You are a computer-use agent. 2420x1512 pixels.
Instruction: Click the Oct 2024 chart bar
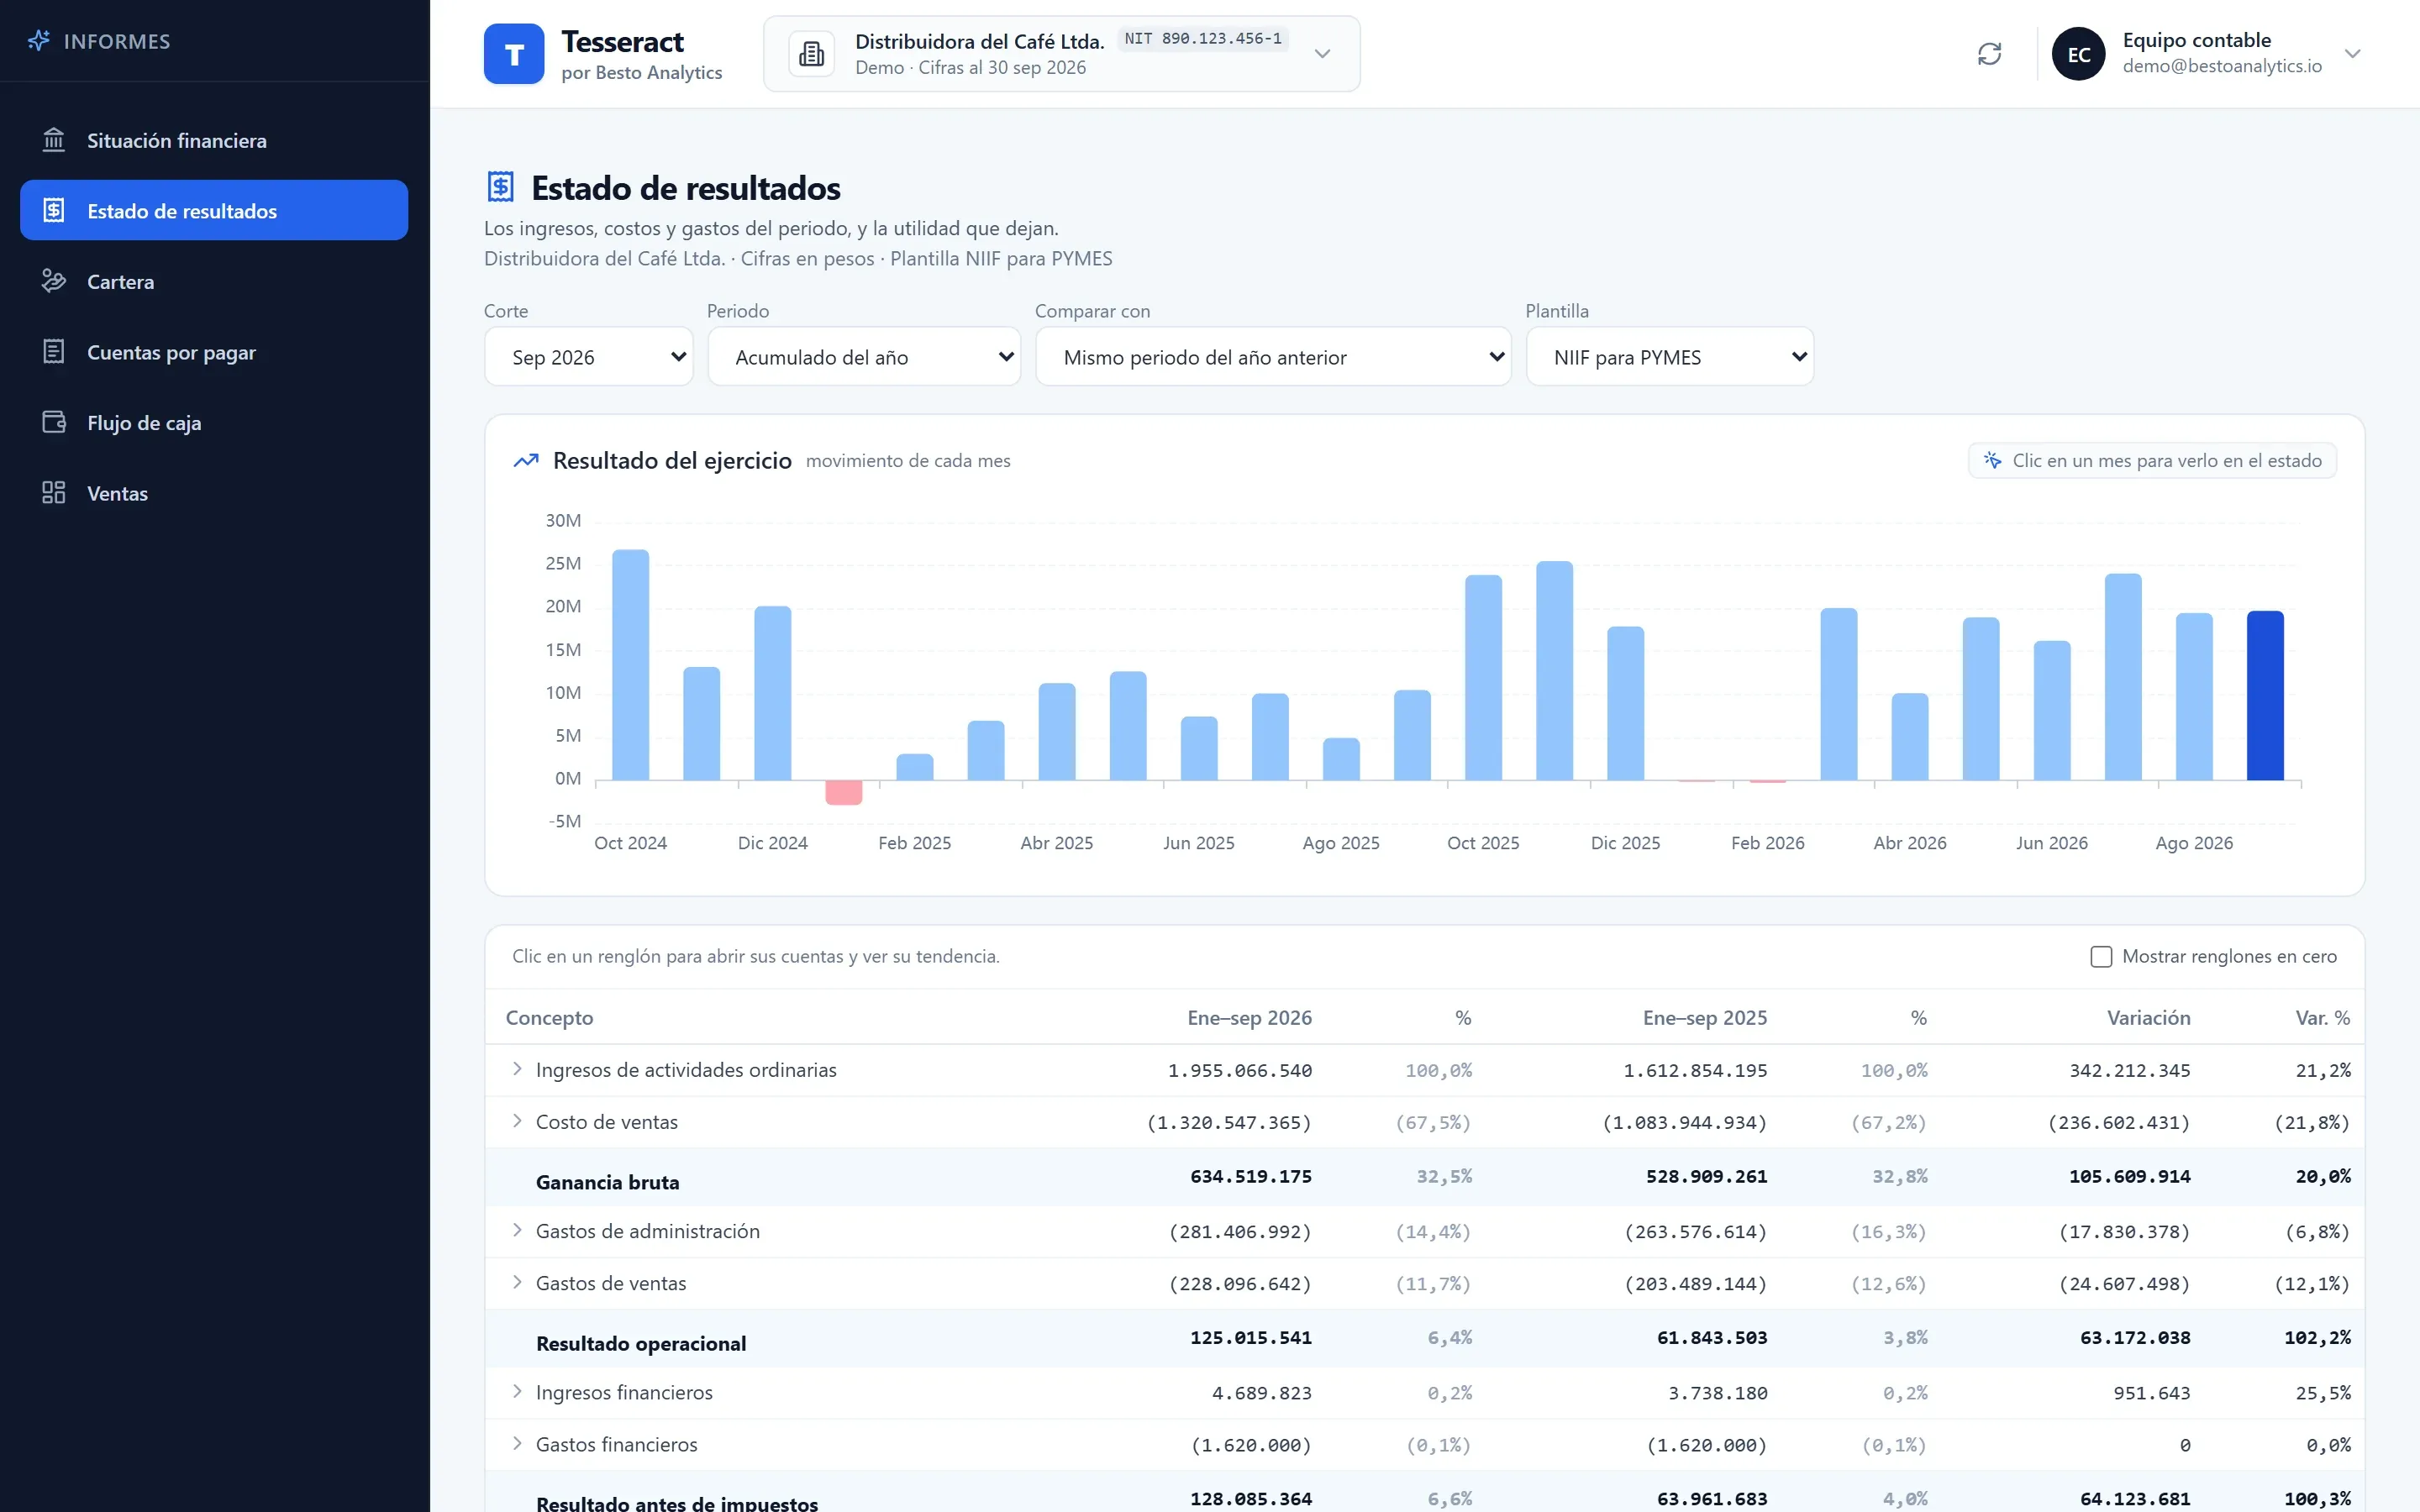point(630,665)
